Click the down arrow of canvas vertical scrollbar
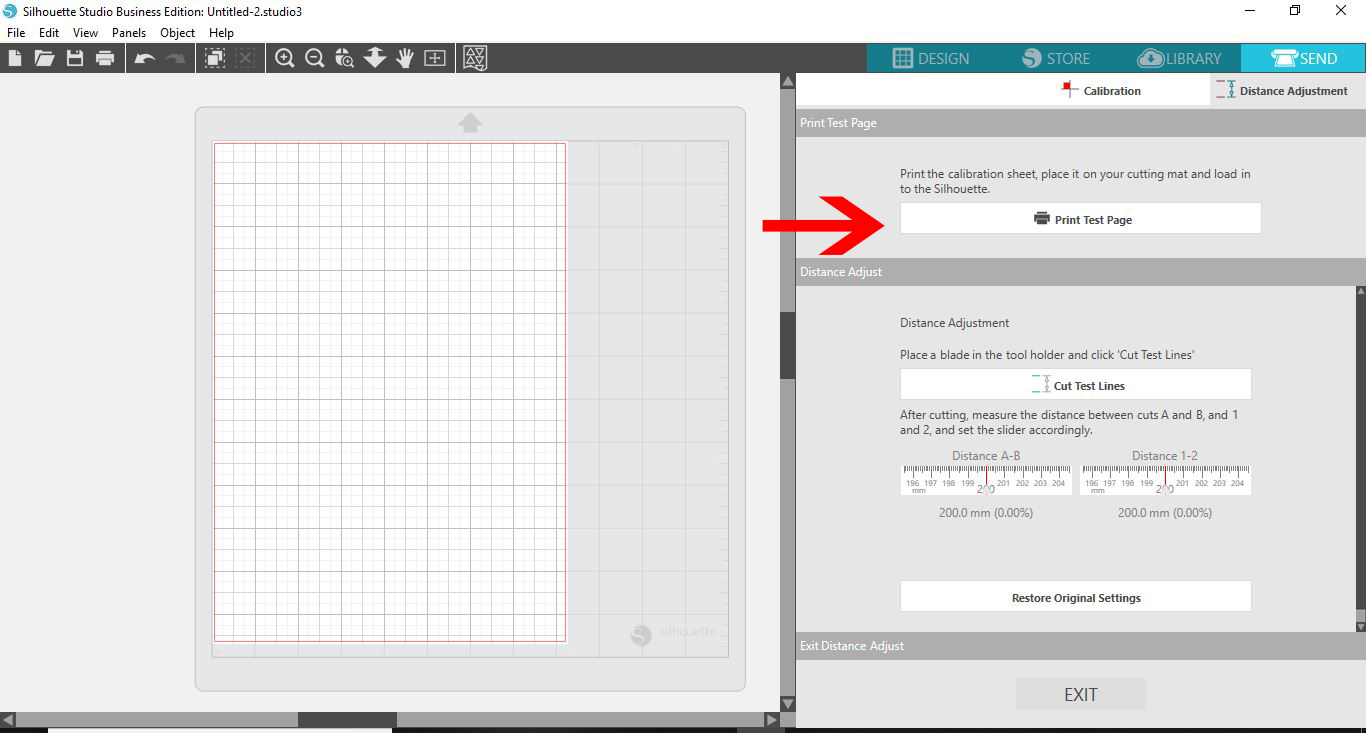Viewport: 1366px width, 733px height. point(787,704)
